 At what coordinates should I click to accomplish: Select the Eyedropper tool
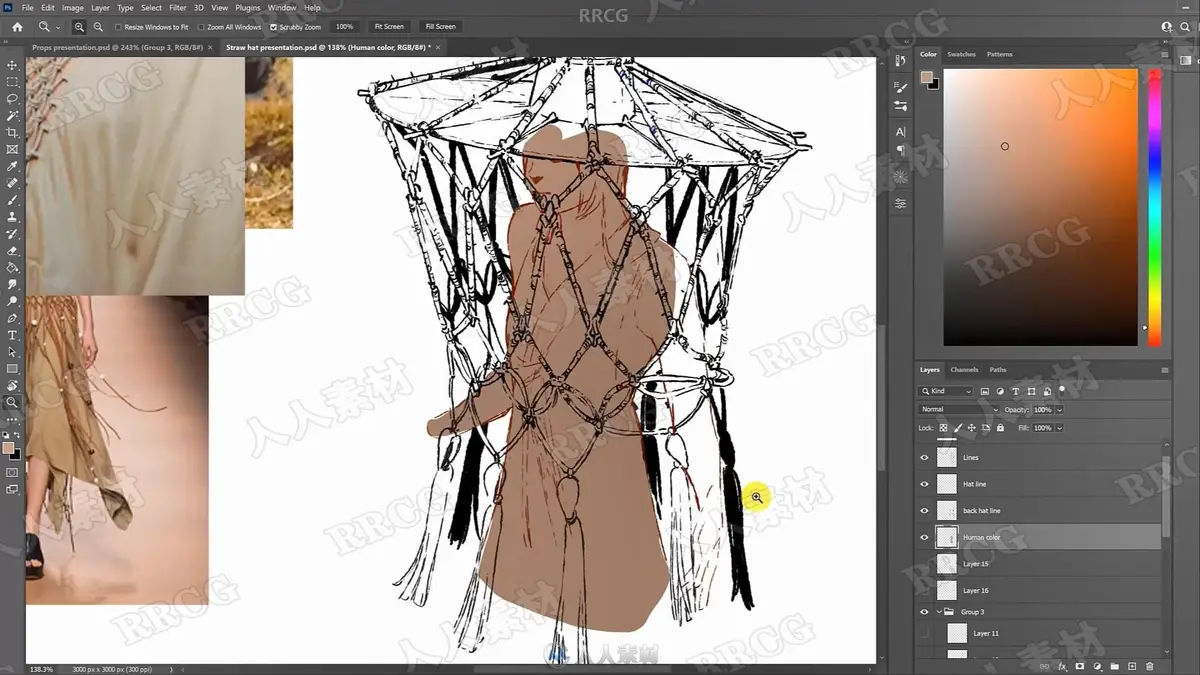[x=12, y=166]
